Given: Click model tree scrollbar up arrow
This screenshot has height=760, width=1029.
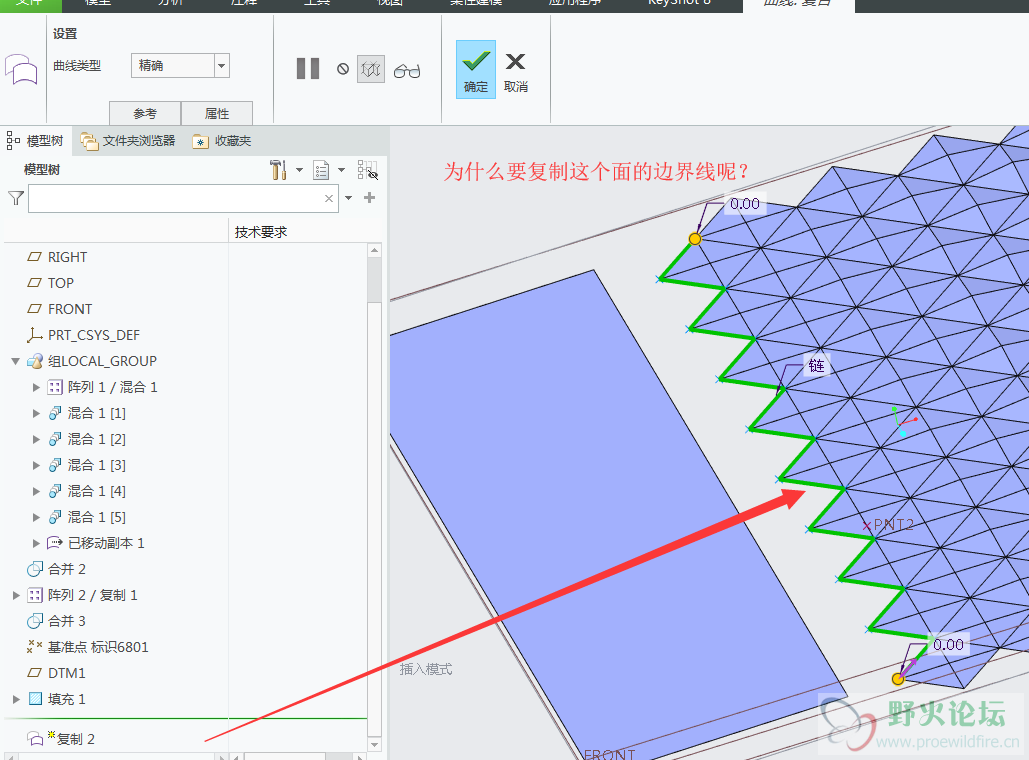Looking at the screenshot, I should 375,250.
